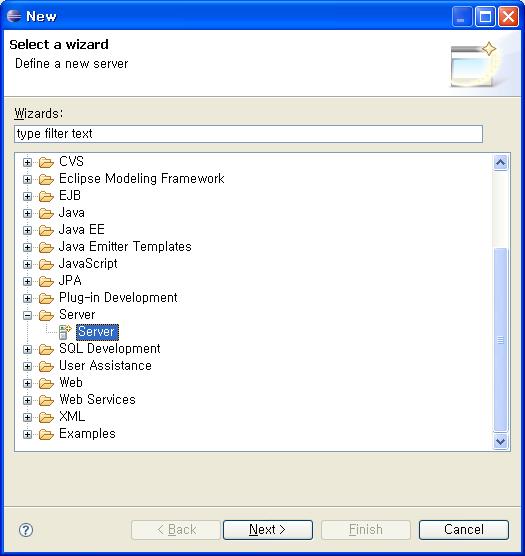
Task: Click the Cancel button
Action: tap(464, 530)
